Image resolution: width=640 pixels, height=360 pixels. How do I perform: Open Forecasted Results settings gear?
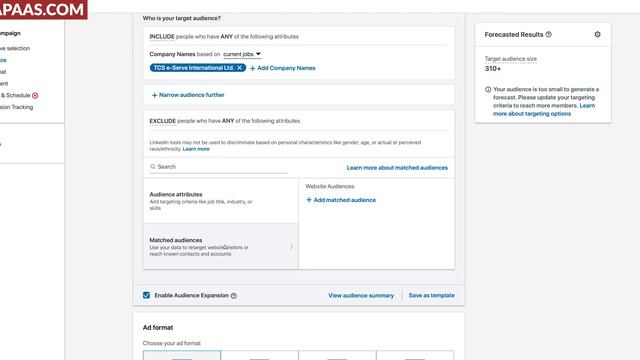597,35
